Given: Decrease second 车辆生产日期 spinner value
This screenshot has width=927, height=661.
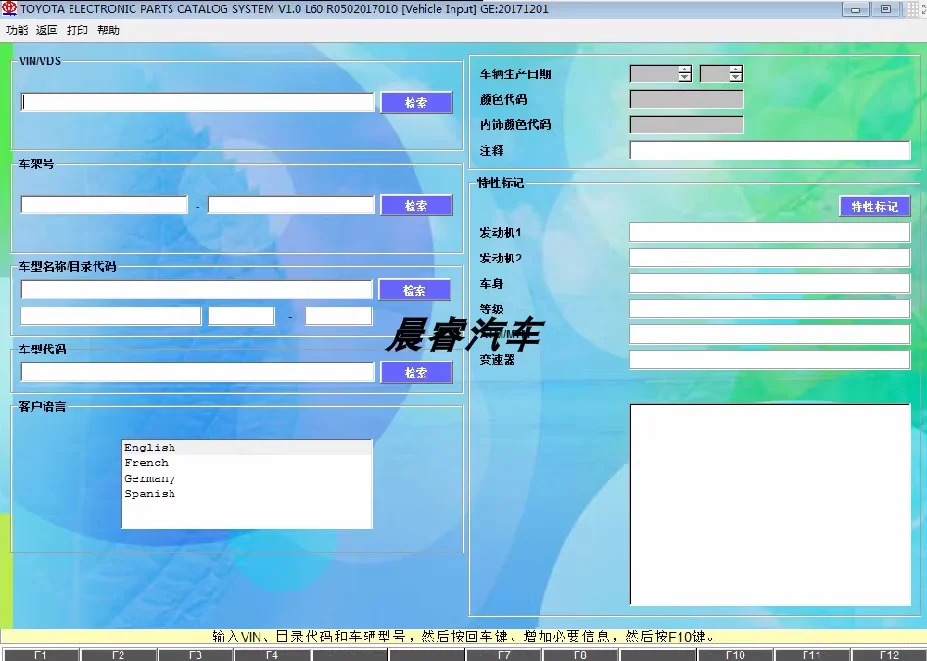Looking at the screenshot, I should pyautogui.click(x=735, y=78).
